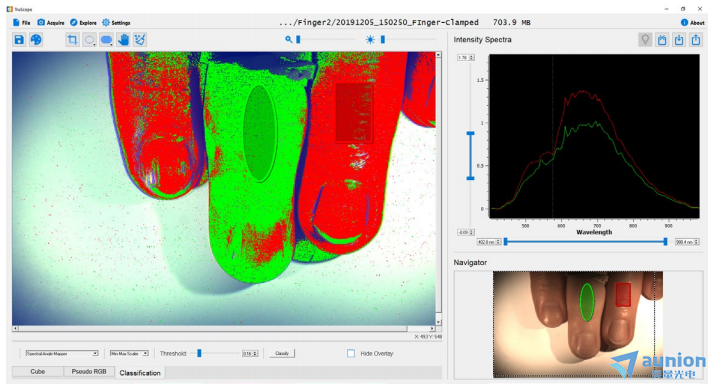The image size is (718, 390).
Task: Switch to the Cube tab
Action: point(38,372)
